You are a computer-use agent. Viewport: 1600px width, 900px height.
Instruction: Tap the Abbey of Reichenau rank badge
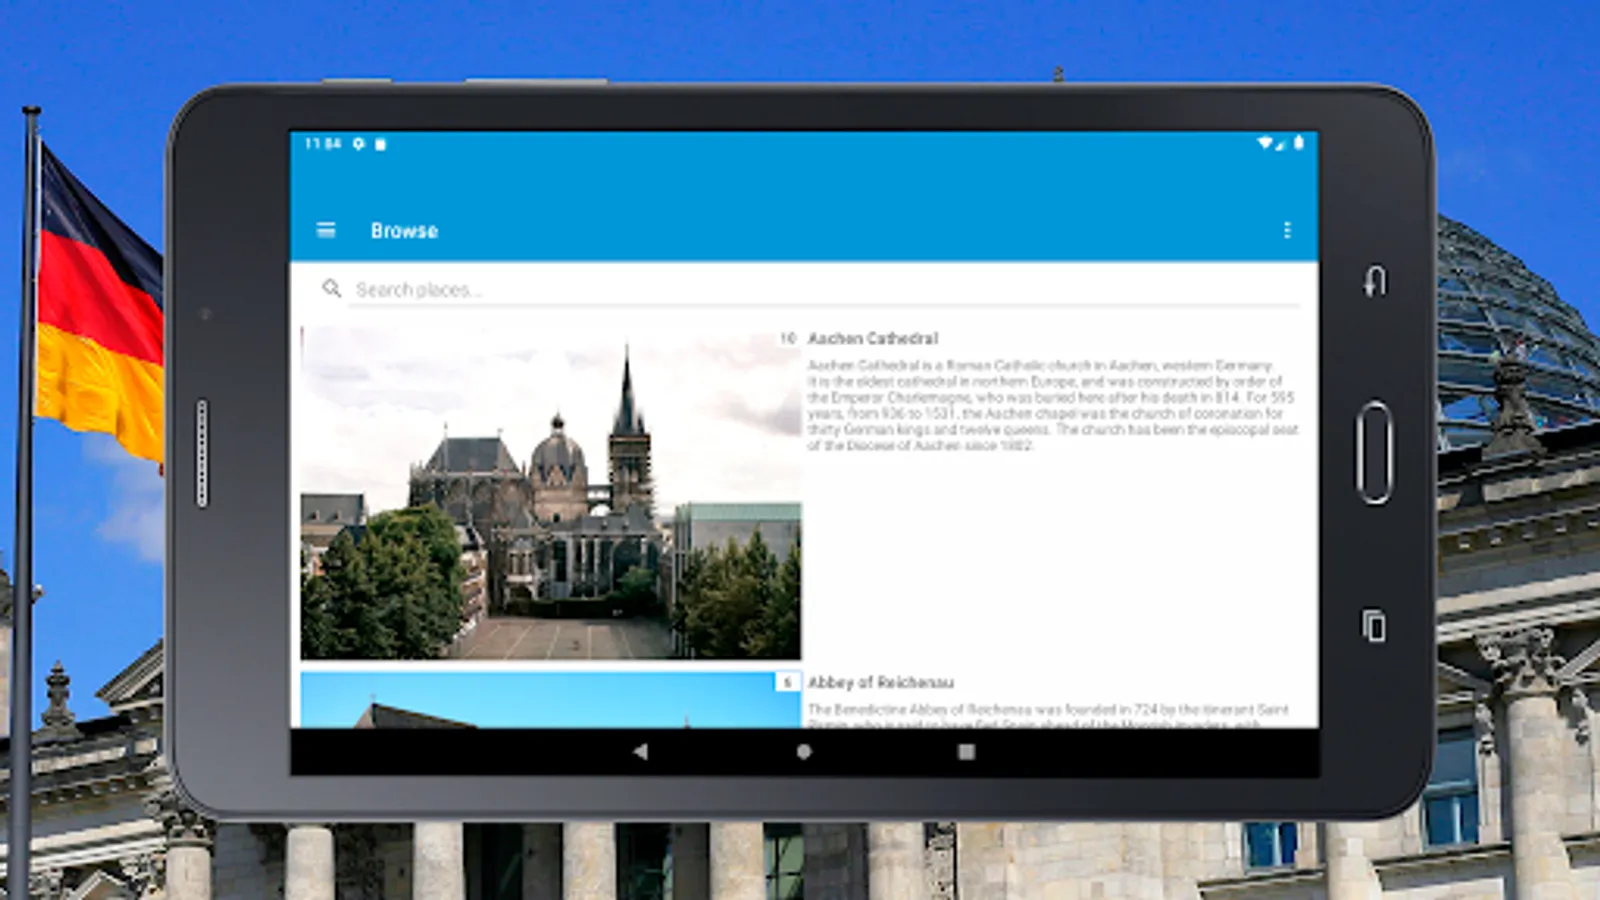[x=788, y=682]
